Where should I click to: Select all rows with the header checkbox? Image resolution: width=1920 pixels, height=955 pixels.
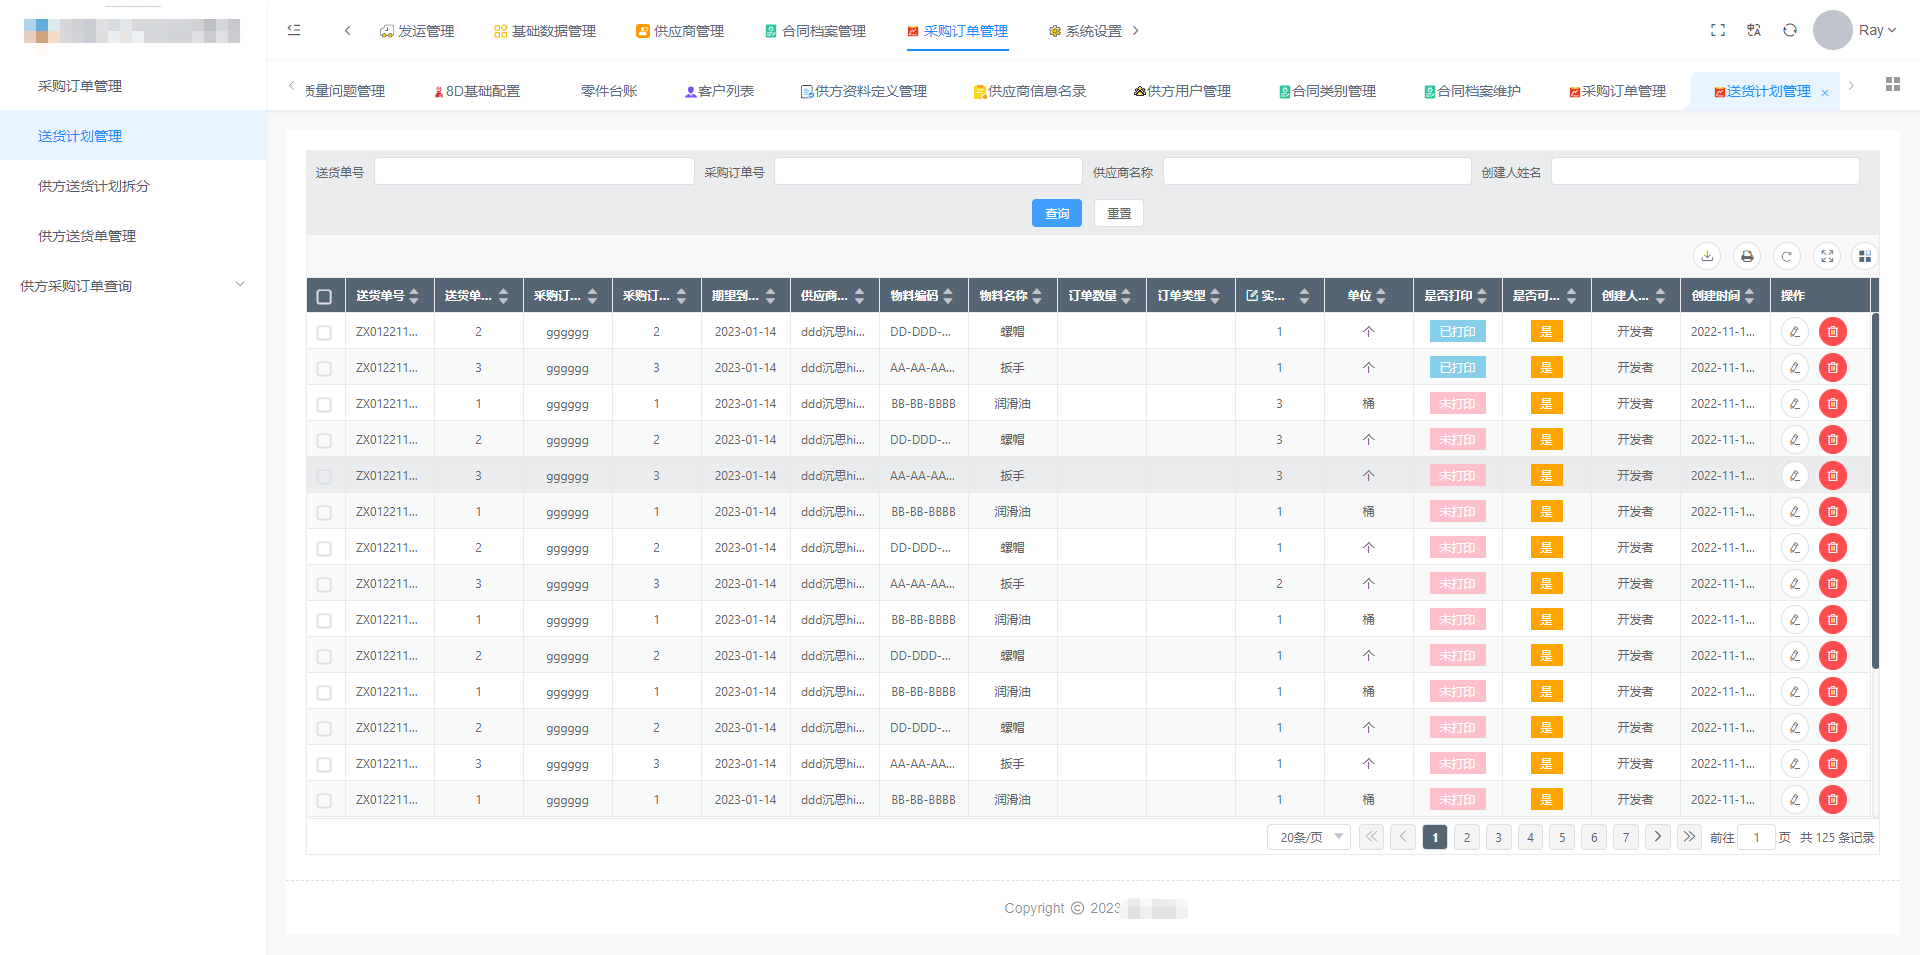click(x=324, y=296)
